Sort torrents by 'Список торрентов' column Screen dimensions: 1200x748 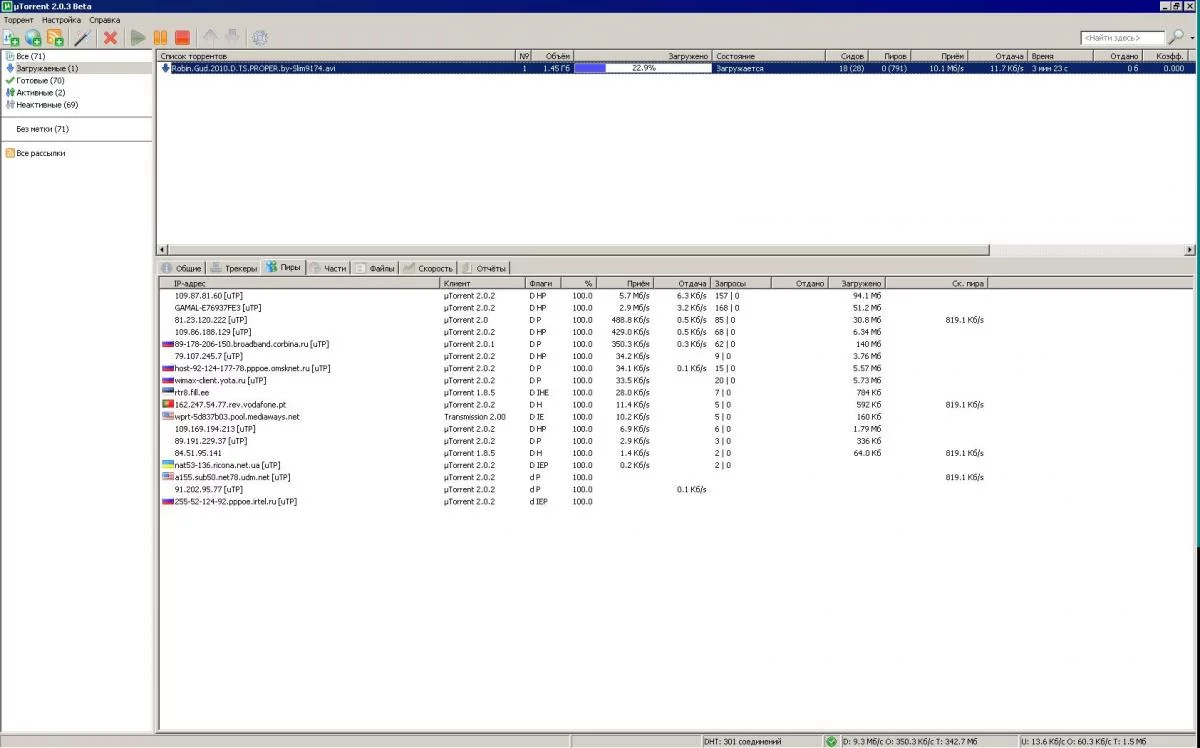click(x=337, y=56)
